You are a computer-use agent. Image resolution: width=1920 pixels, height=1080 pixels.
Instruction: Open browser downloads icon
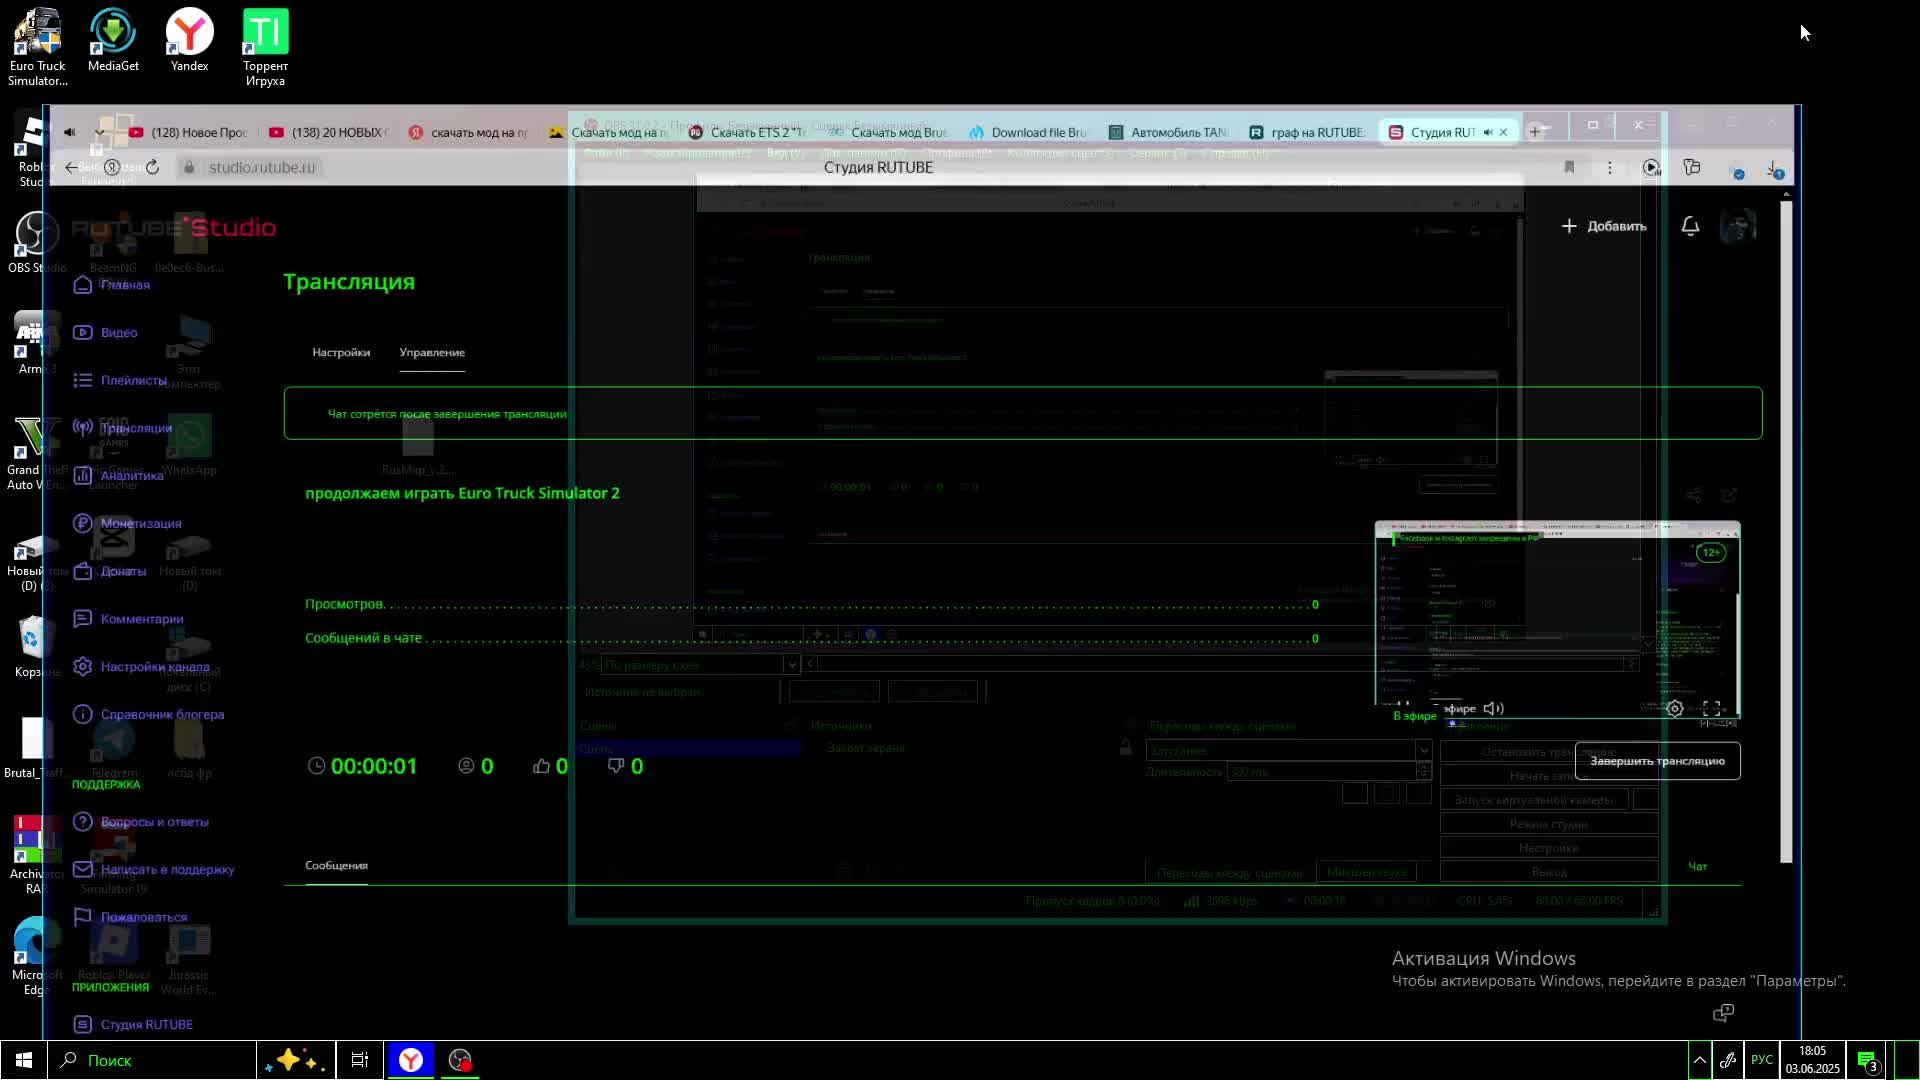1773,168
